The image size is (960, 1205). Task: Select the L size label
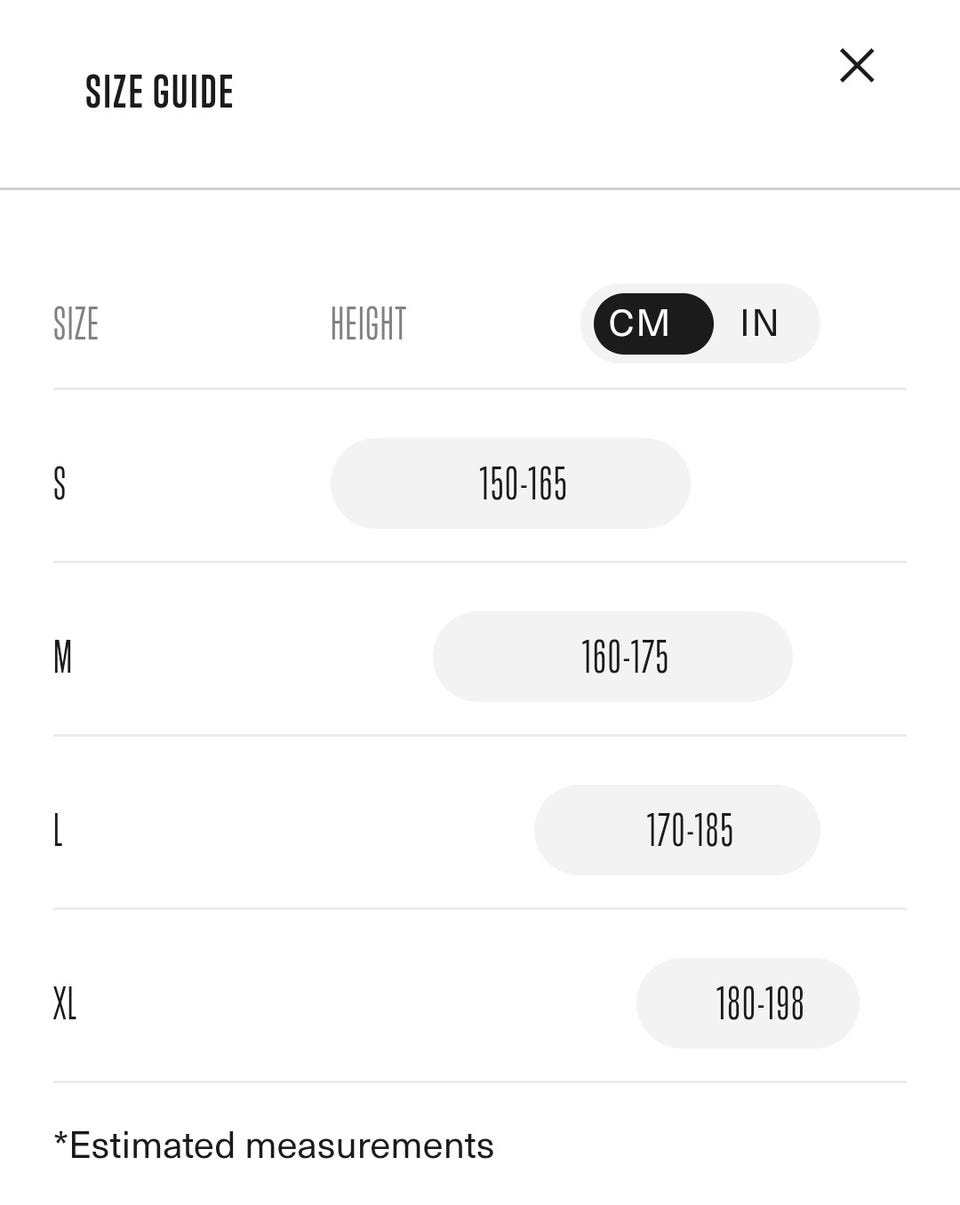pos(58,830)
